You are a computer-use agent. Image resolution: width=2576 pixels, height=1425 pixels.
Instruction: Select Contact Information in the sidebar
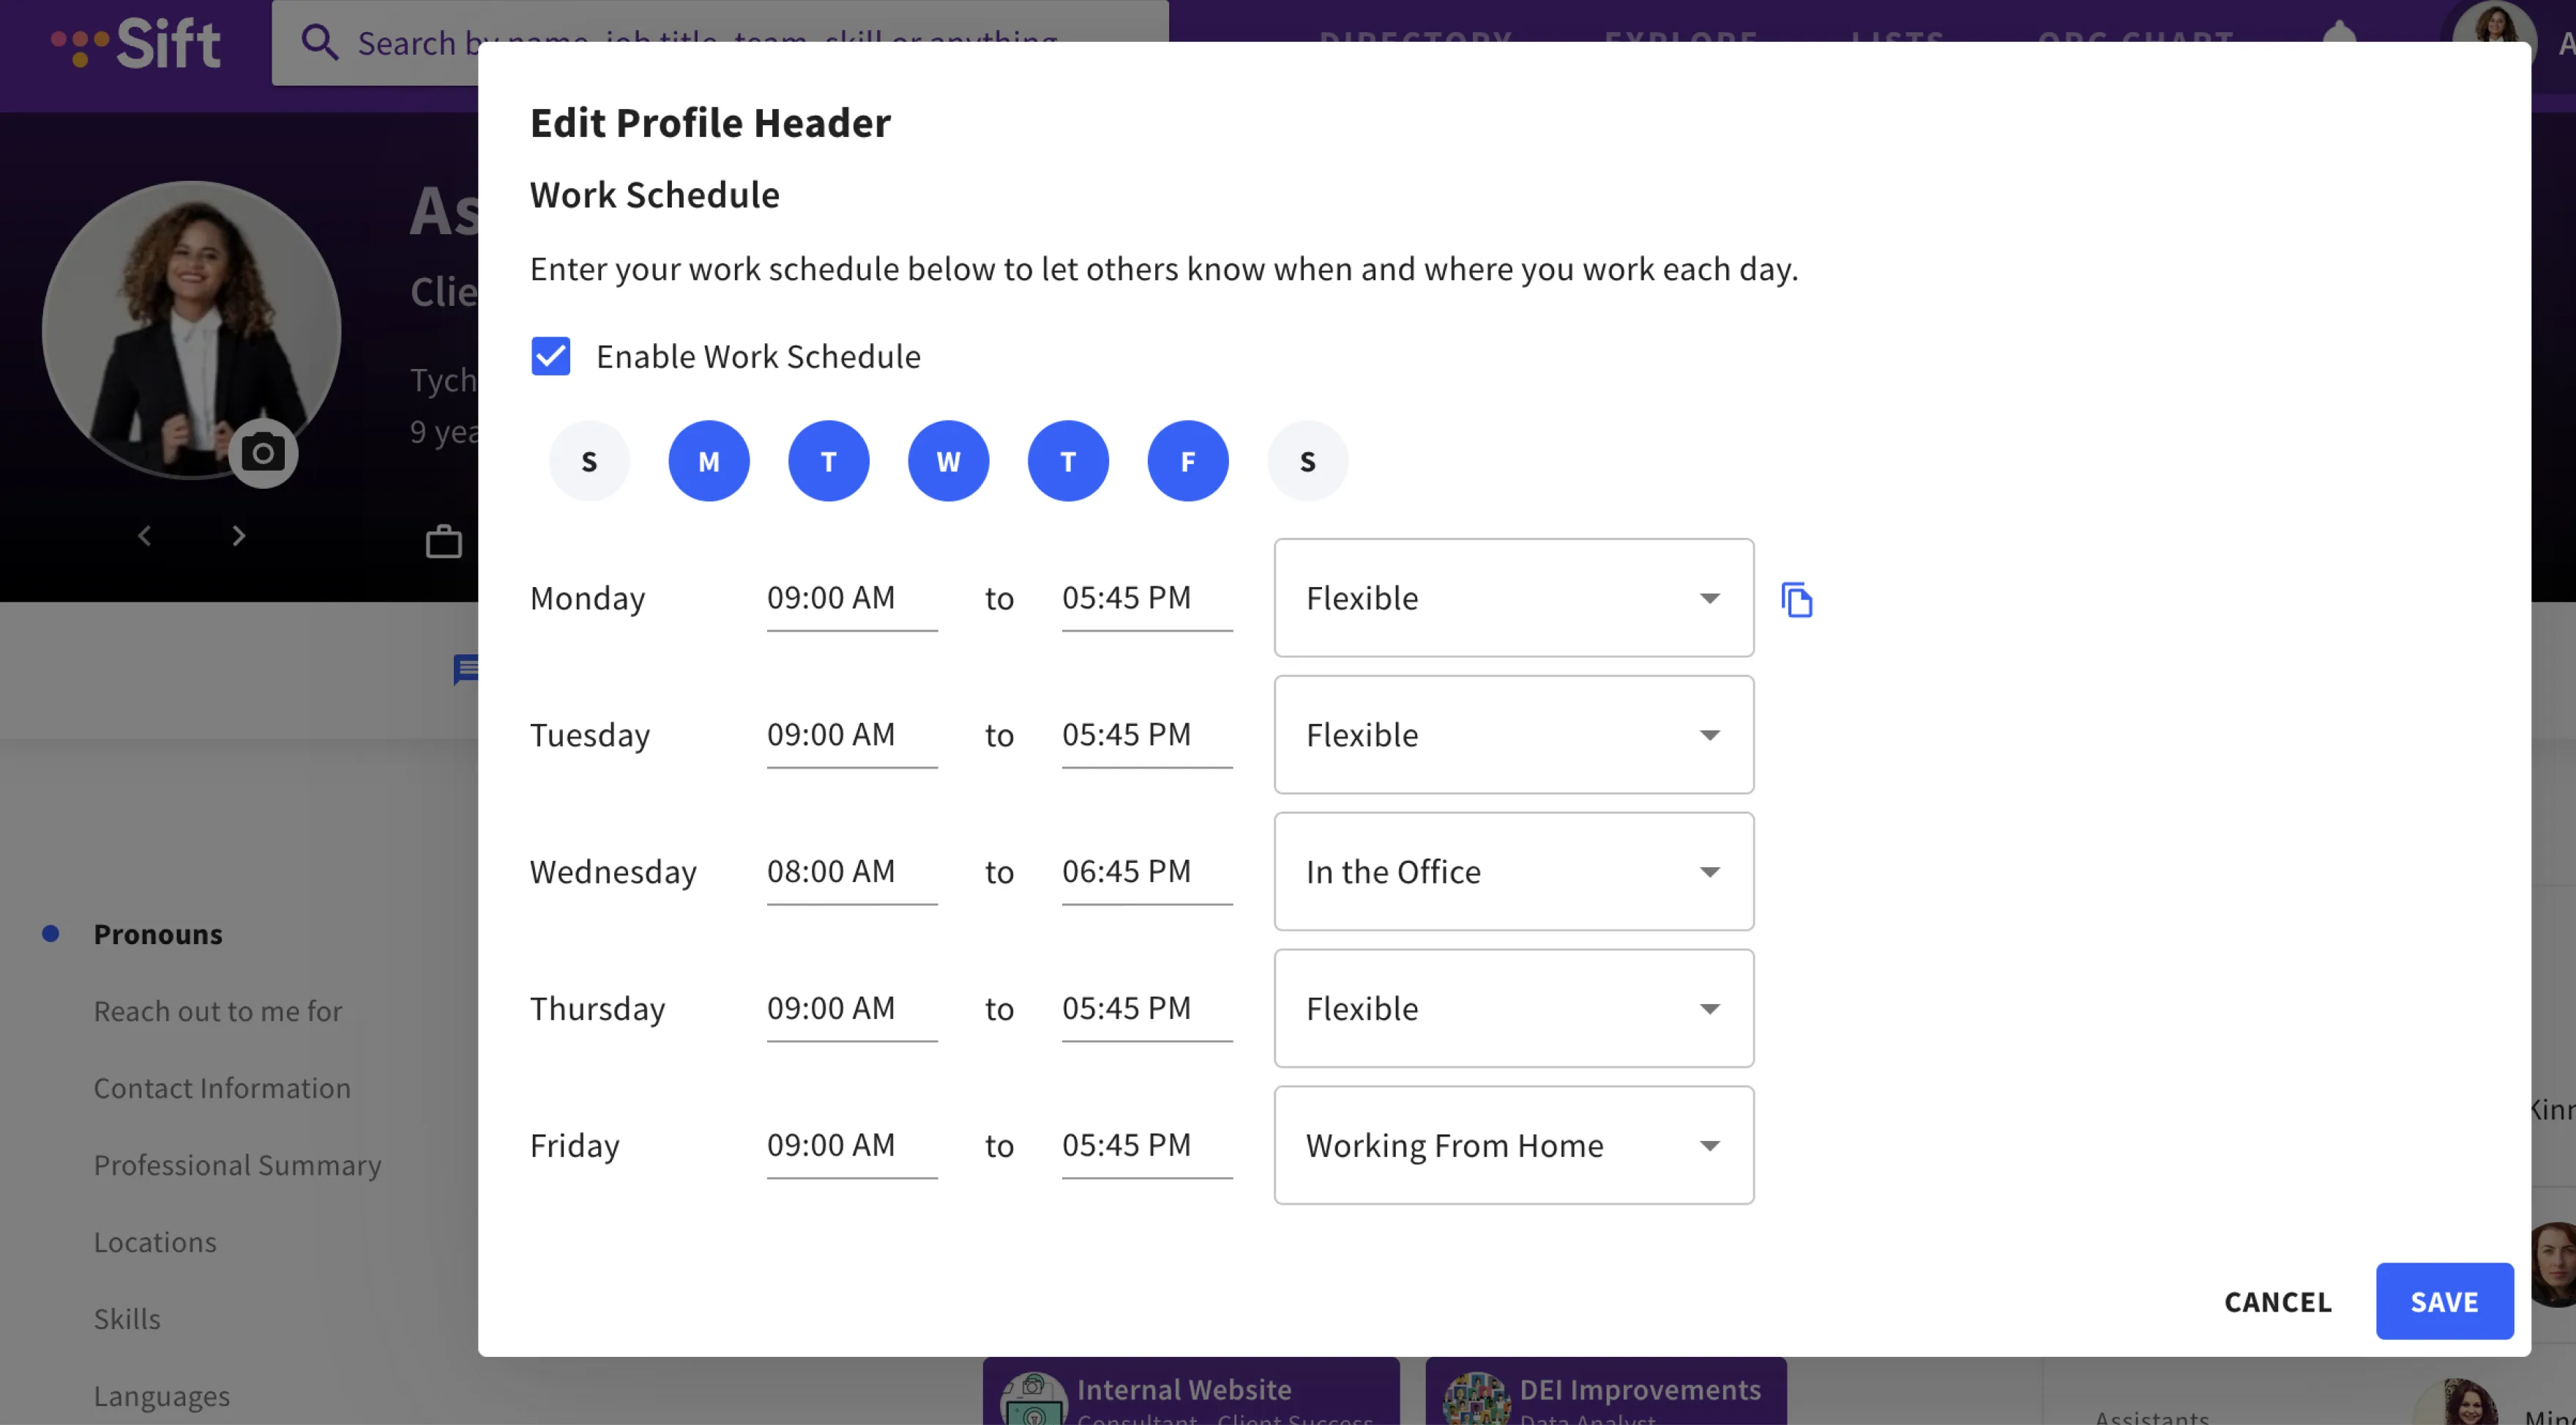click(222, 1088)
